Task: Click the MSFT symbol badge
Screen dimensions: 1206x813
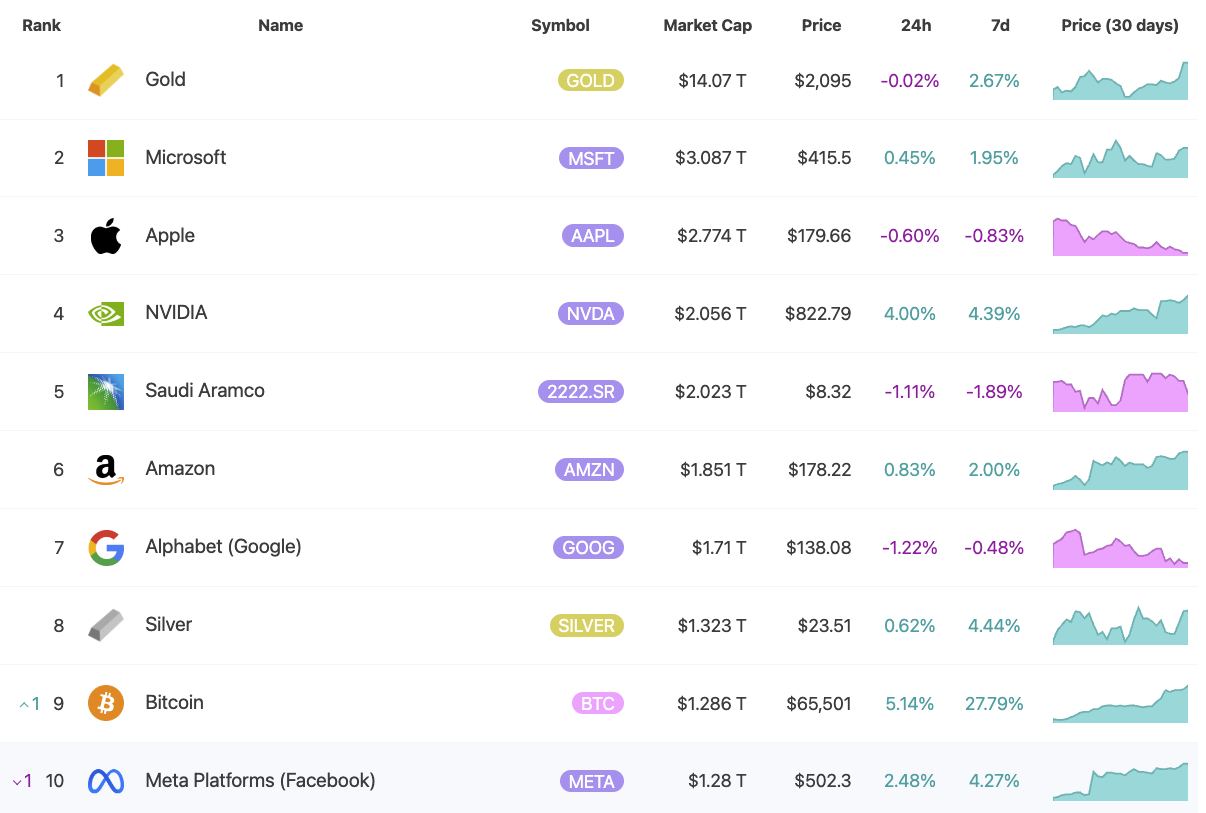Action: click(591, 158)
